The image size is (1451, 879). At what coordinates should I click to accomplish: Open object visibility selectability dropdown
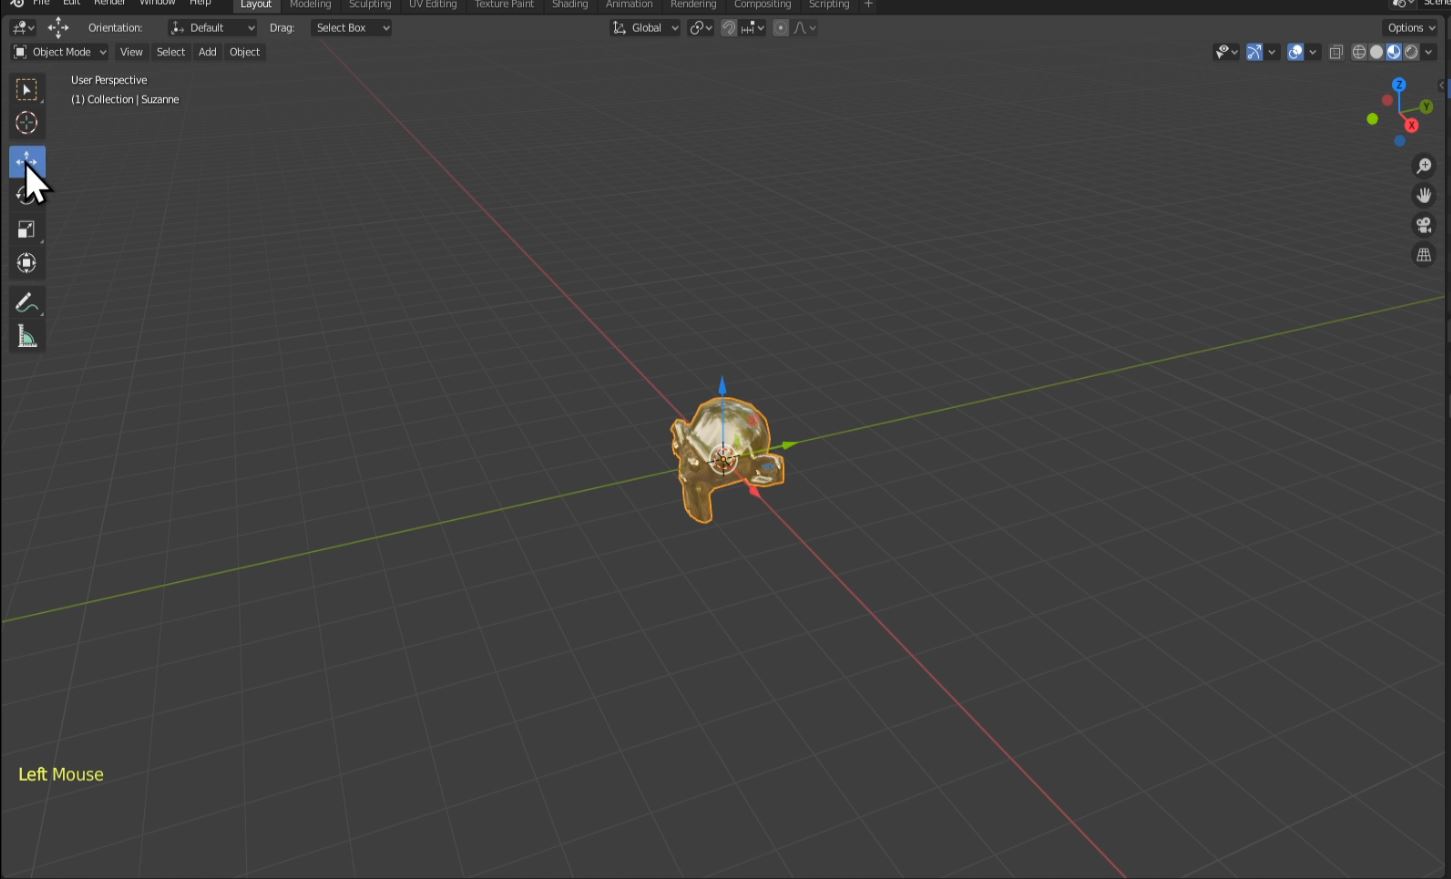coord(1226,52)
